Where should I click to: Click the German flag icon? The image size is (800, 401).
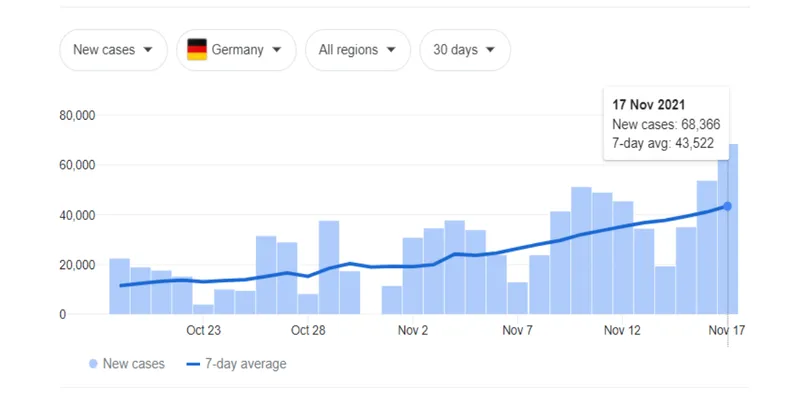coord(197,49)
